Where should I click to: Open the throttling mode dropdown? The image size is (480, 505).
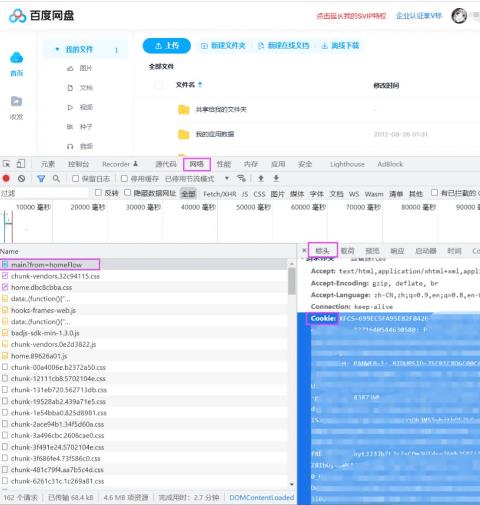[227, 178]
